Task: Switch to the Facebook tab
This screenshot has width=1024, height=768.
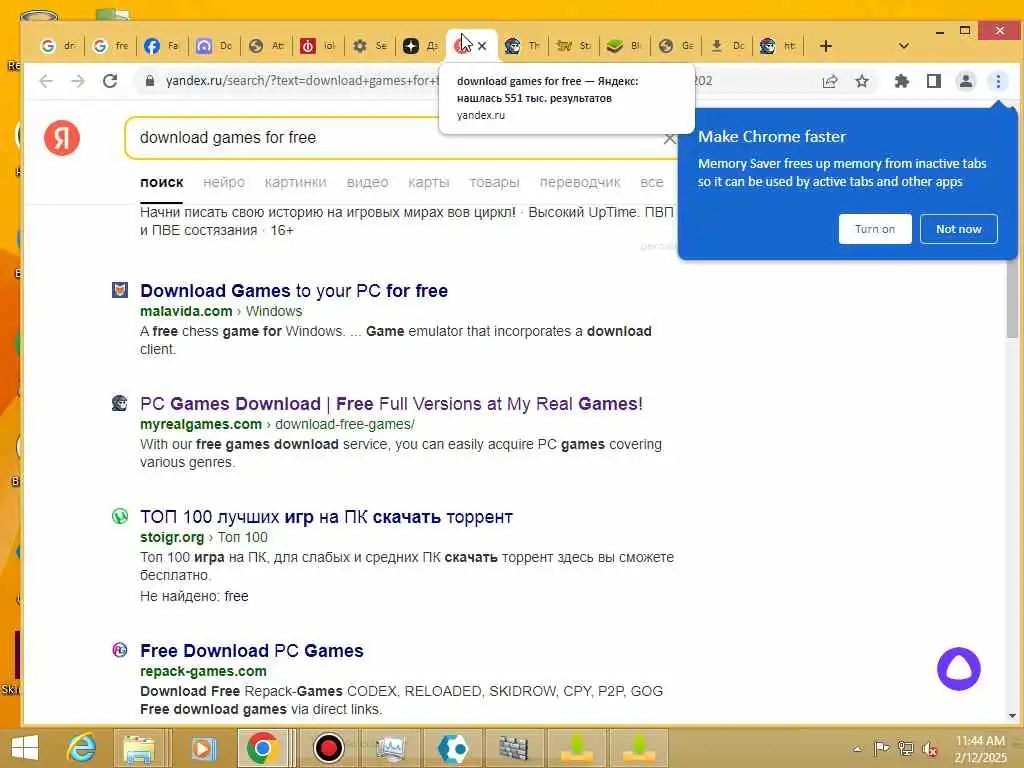Action: [163, 46]
